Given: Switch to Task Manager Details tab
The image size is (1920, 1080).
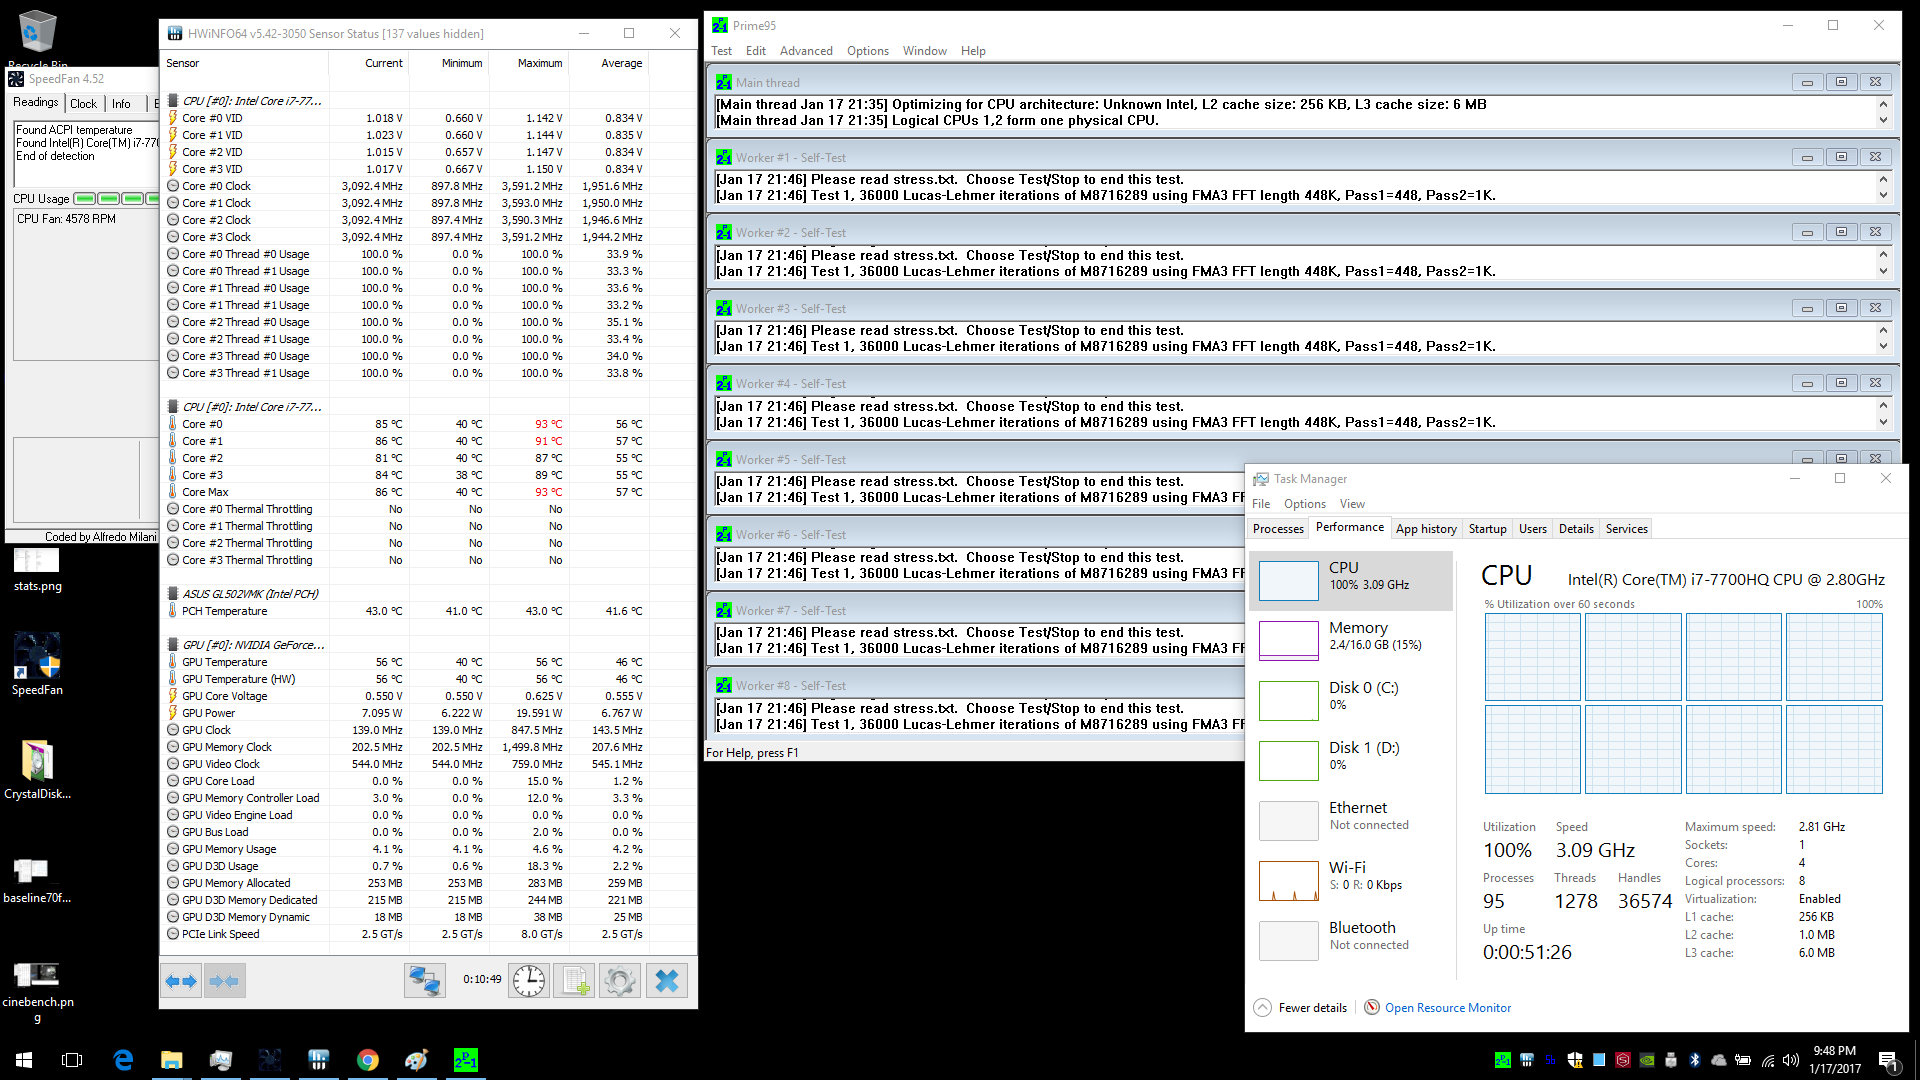Looking at the screenshot, I should tap(1576, 529).
